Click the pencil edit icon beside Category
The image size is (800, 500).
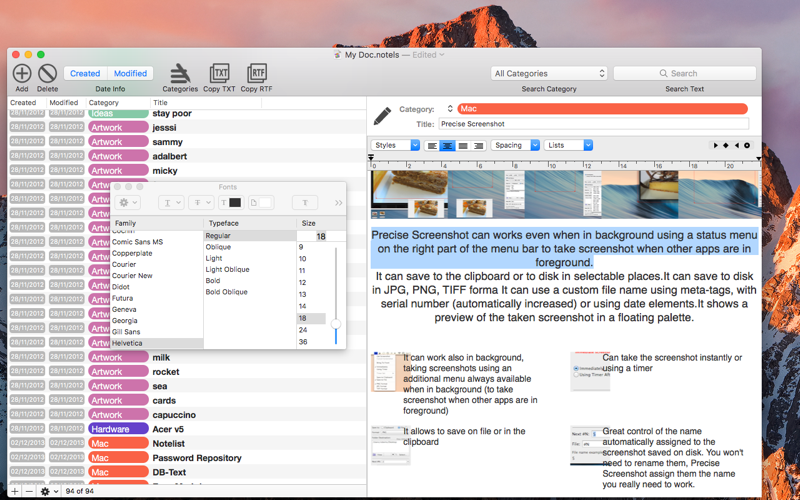382,116
